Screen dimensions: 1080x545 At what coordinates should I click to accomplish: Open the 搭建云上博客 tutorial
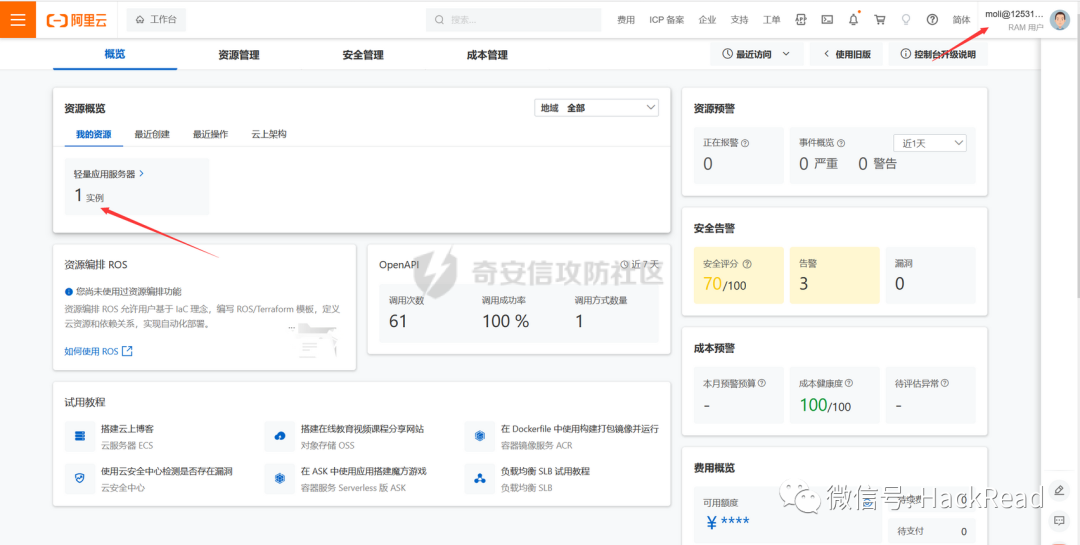tap(127, 429)
